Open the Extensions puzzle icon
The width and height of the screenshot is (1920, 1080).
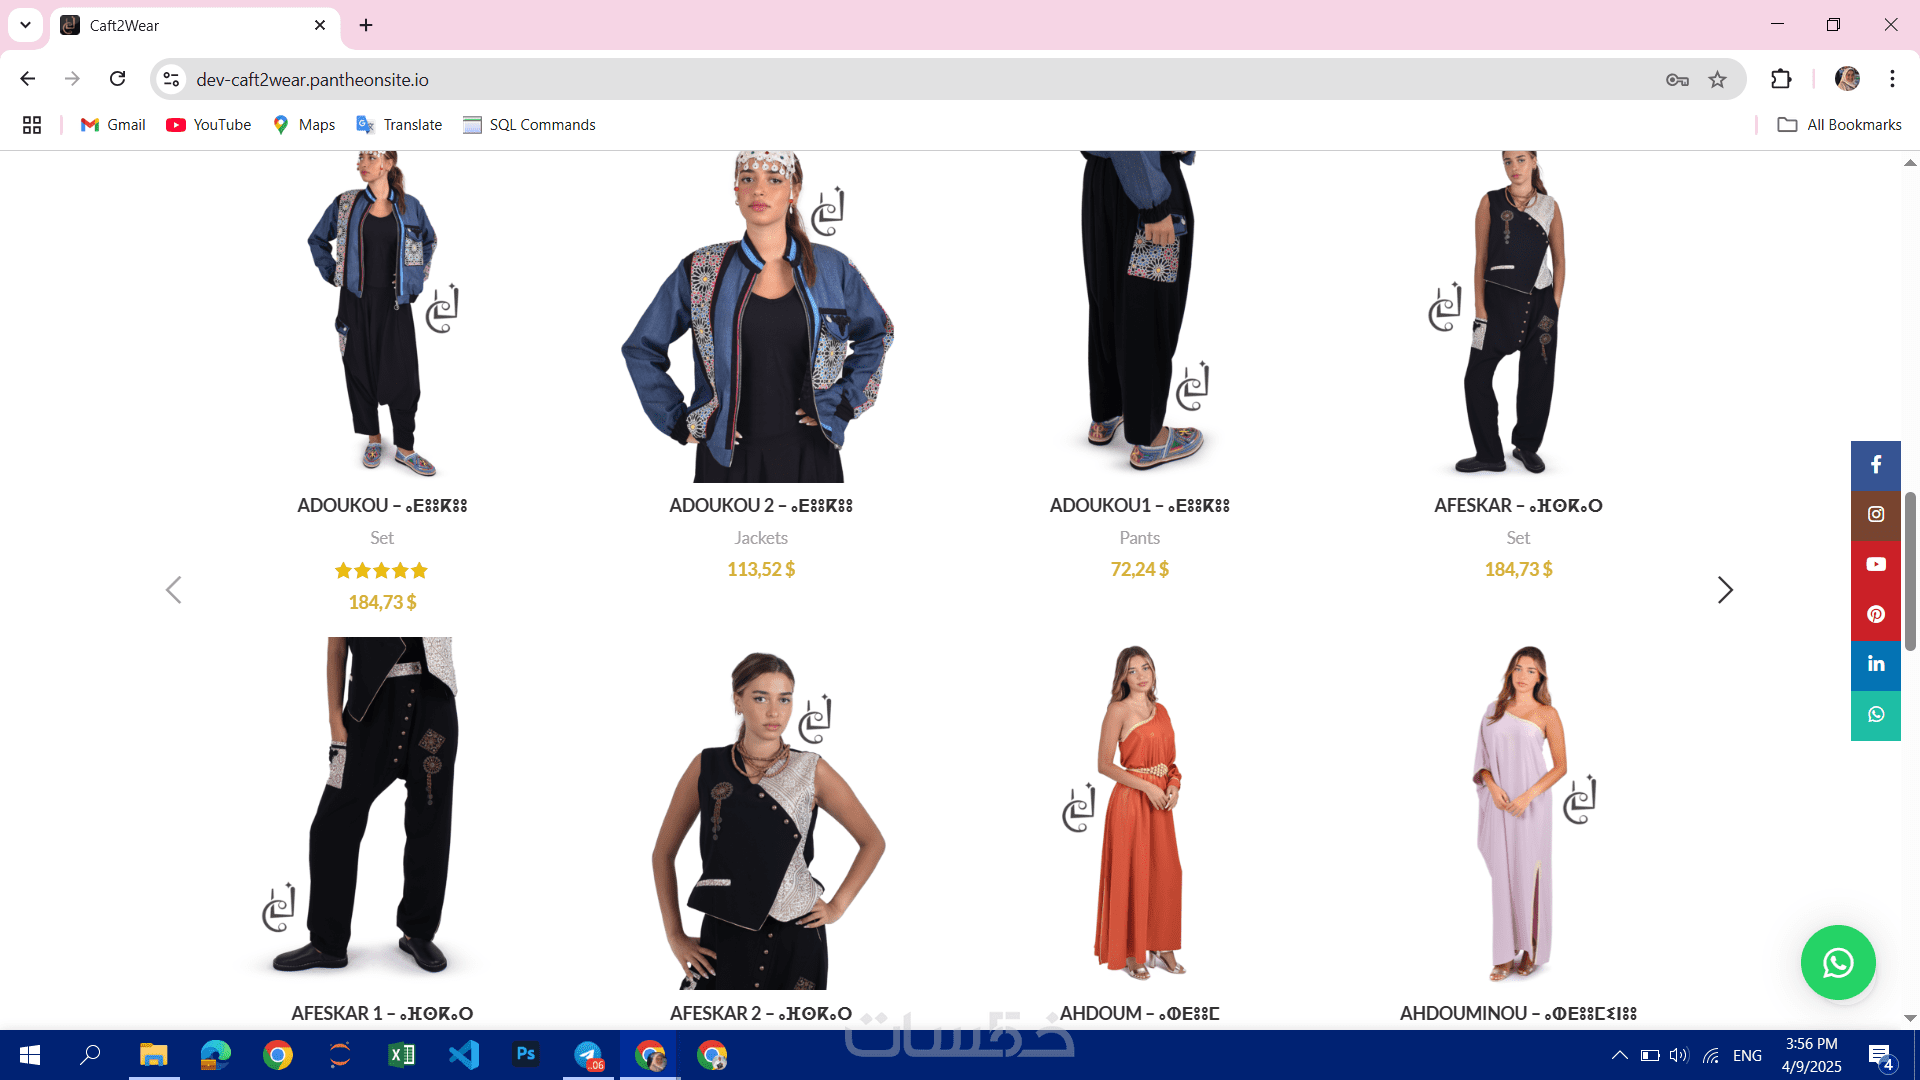[x=1781, y=80]
